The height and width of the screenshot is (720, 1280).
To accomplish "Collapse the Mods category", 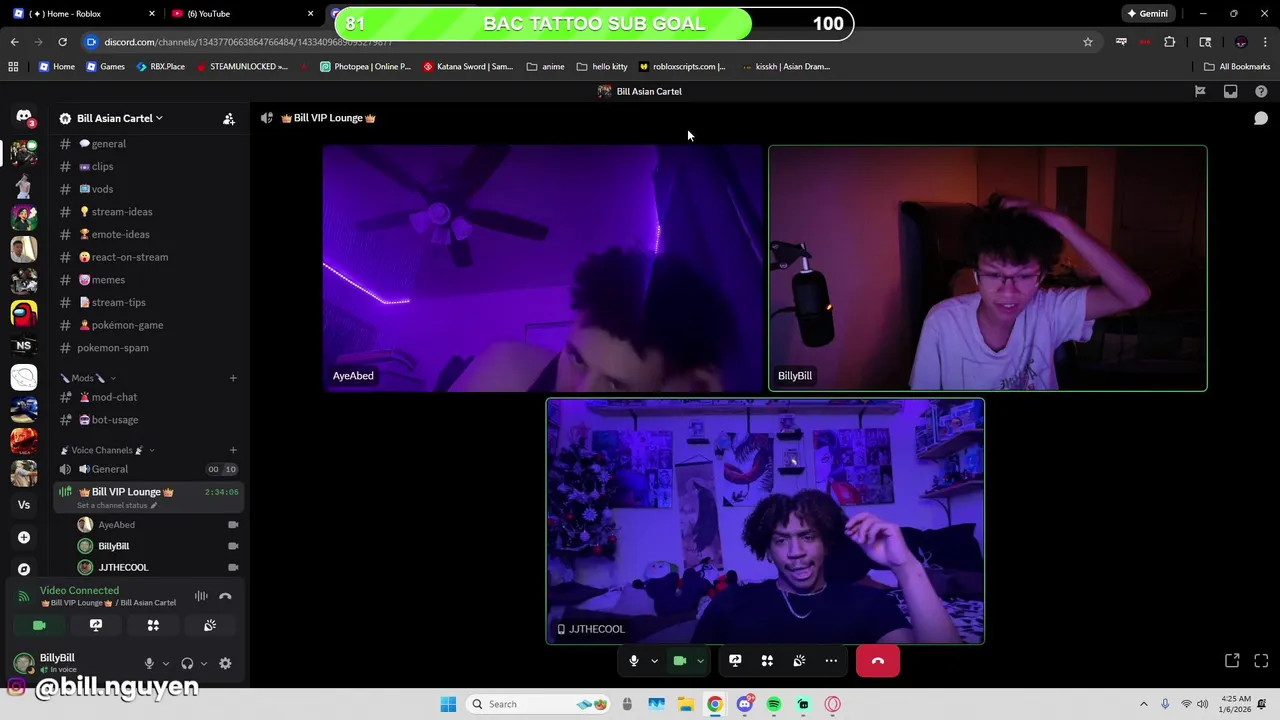I will click(88, 378).
